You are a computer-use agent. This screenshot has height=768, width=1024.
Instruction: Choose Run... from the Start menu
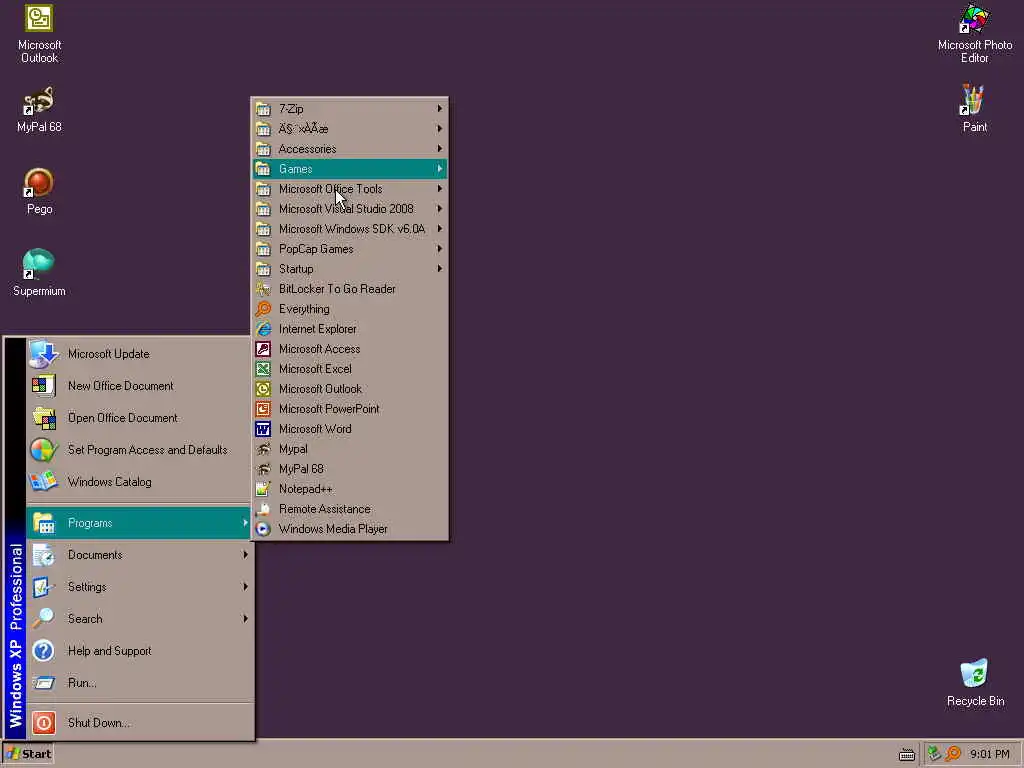pyautogui.click(x=138, y=682)
